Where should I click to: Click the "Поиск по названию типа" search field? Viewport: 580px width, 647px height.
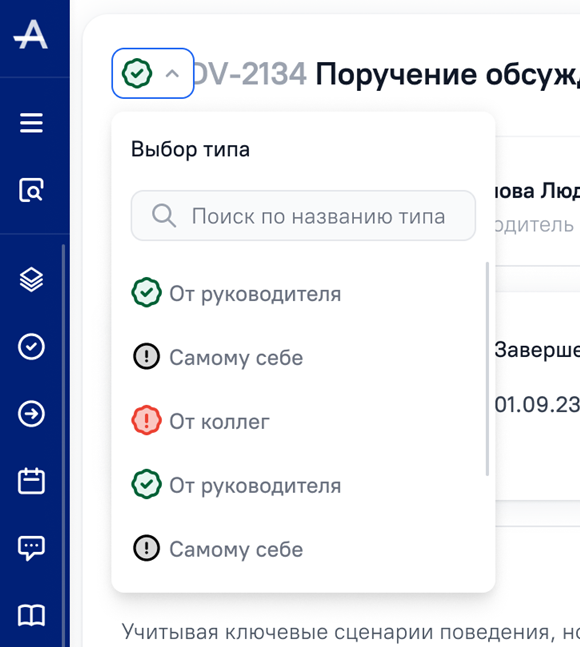(303, 216)
